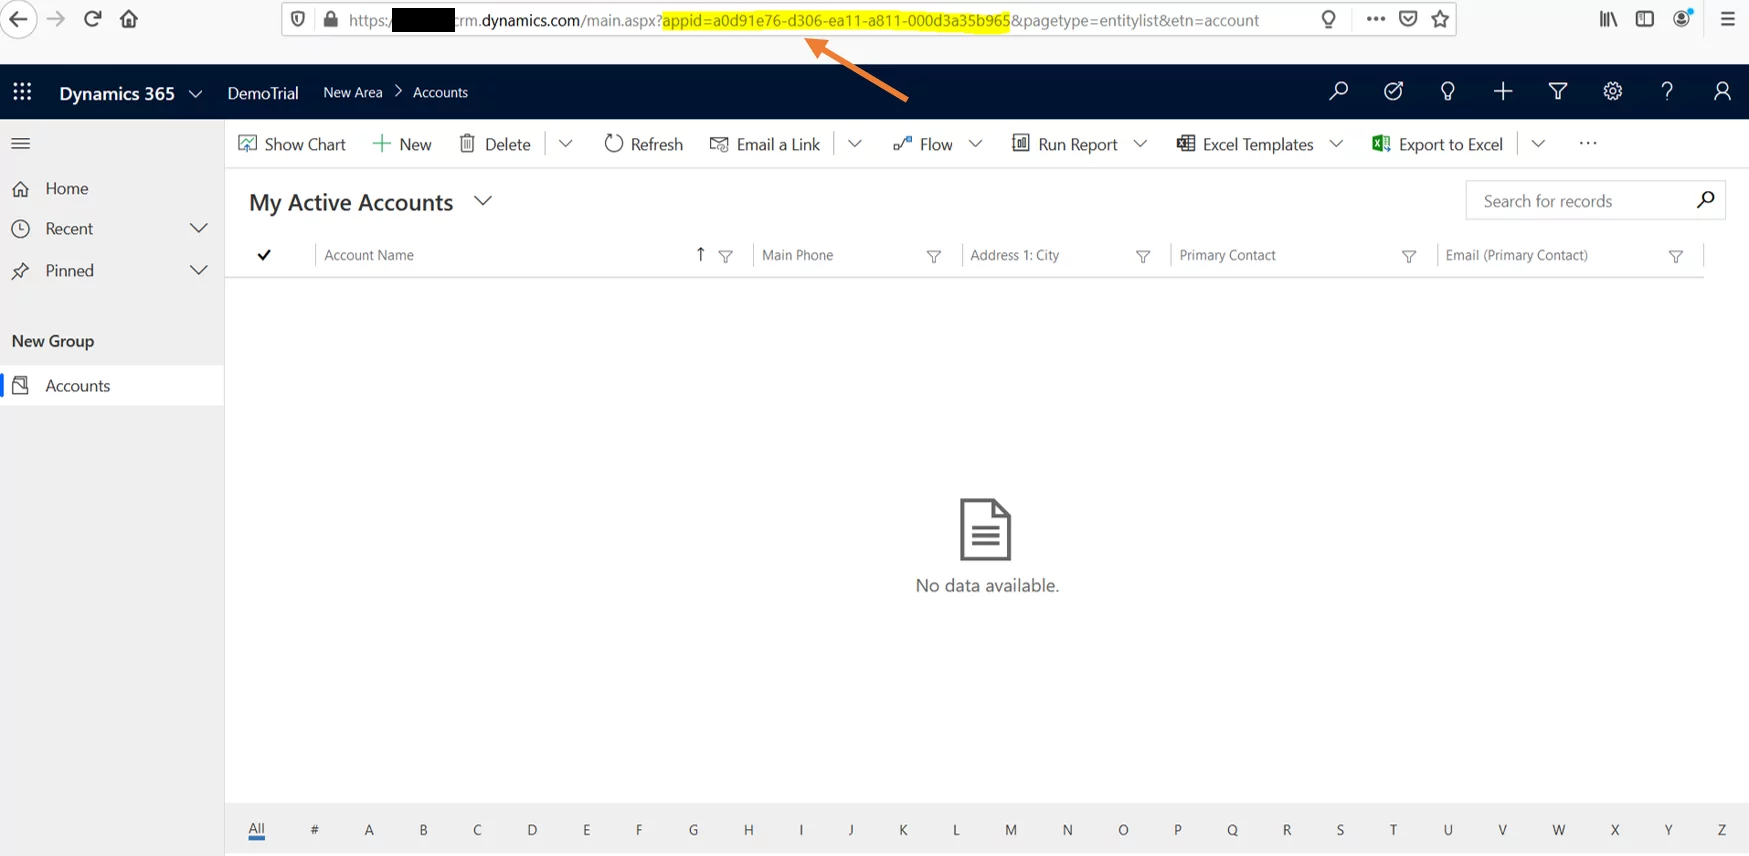Filter the Address 1: City column

click(x=1143, y=256)
